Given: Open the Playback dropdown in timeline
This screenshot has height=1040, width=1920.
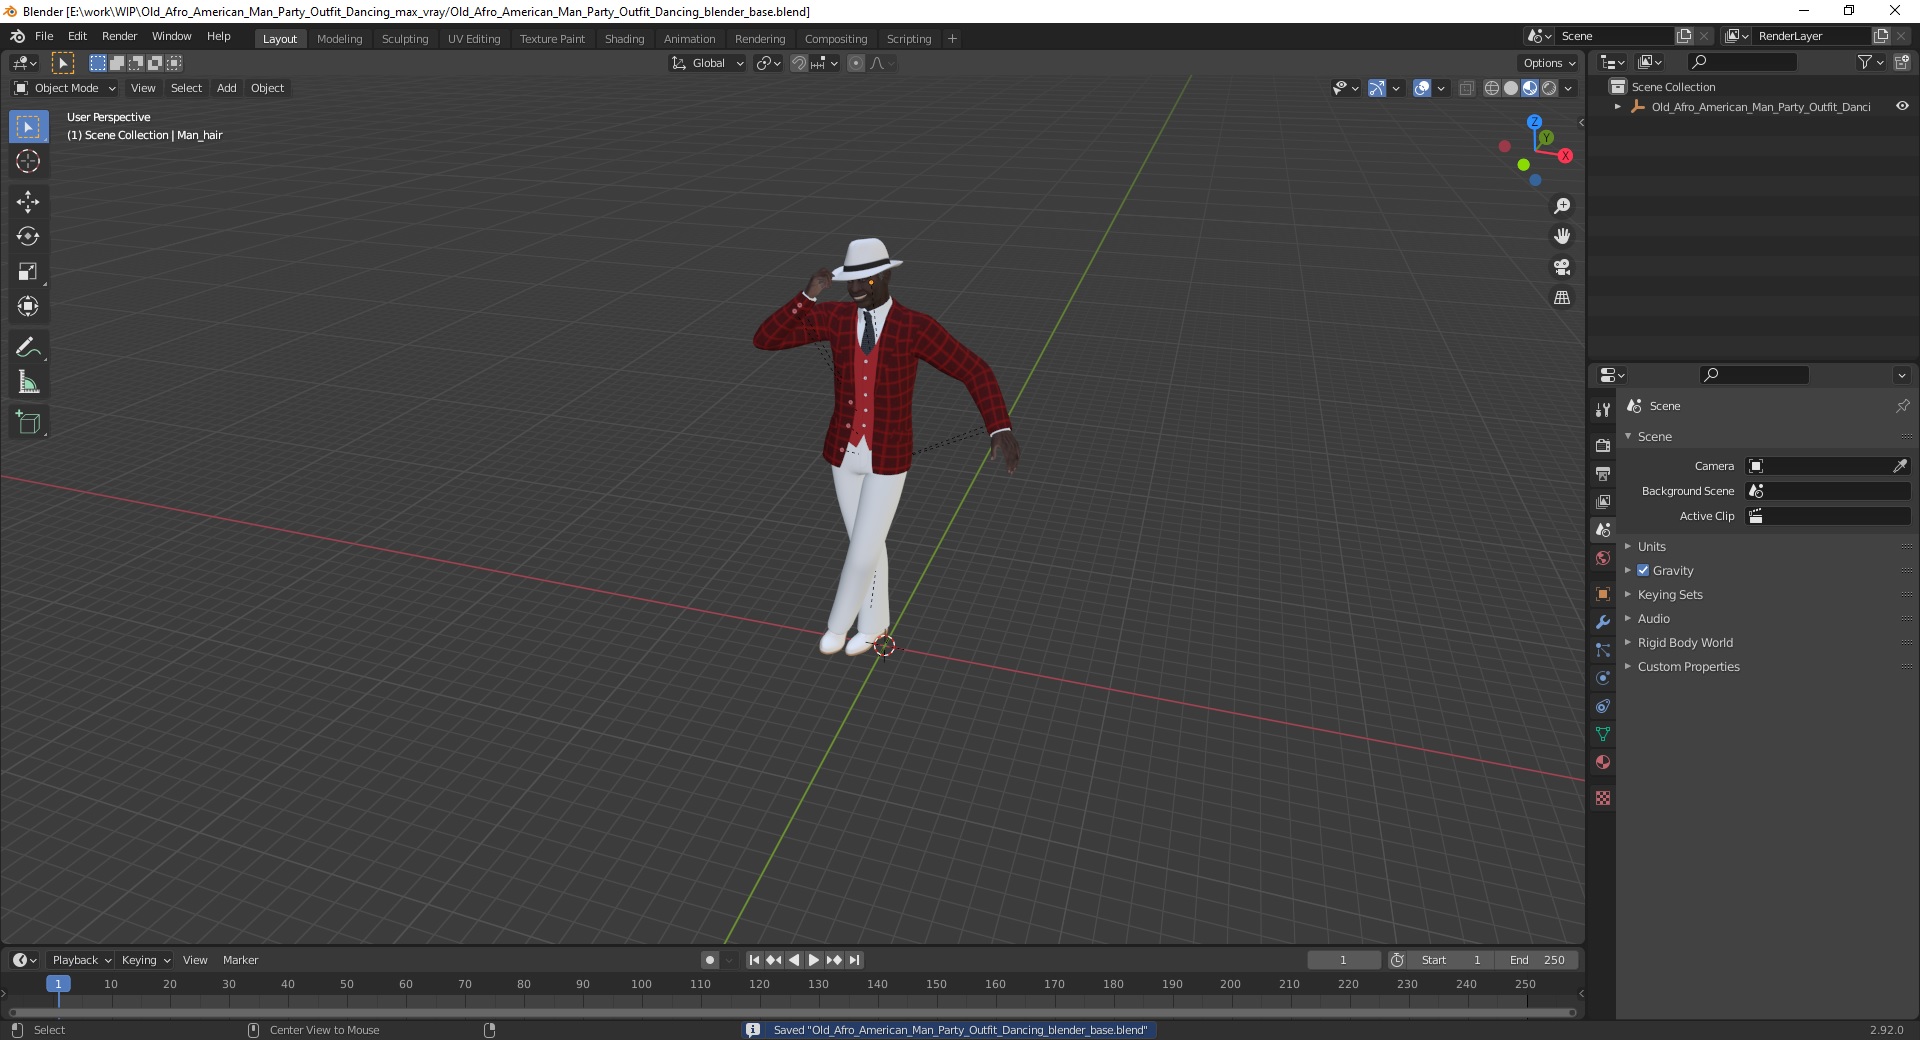Looking at the screenshot, I should click(80, 960).
